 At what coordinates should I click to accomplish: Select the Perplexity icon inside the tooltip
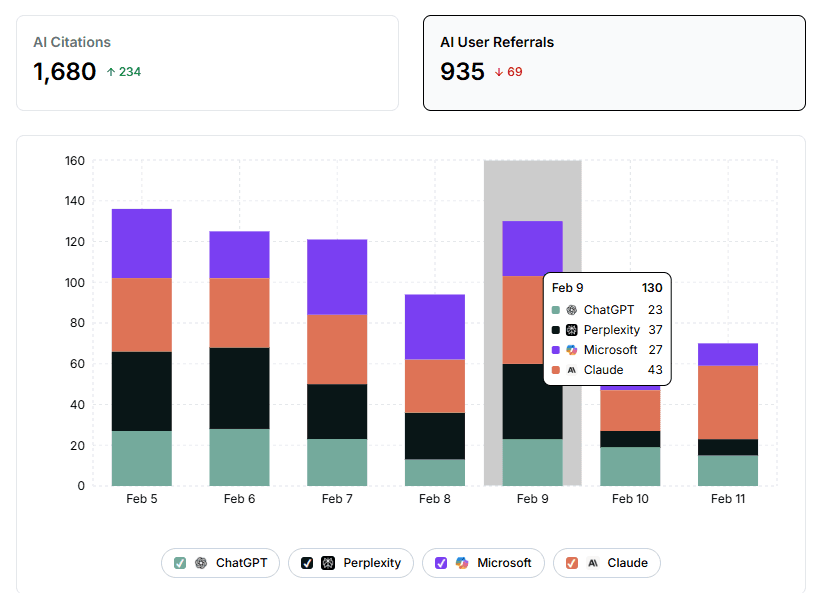point(570,330)
